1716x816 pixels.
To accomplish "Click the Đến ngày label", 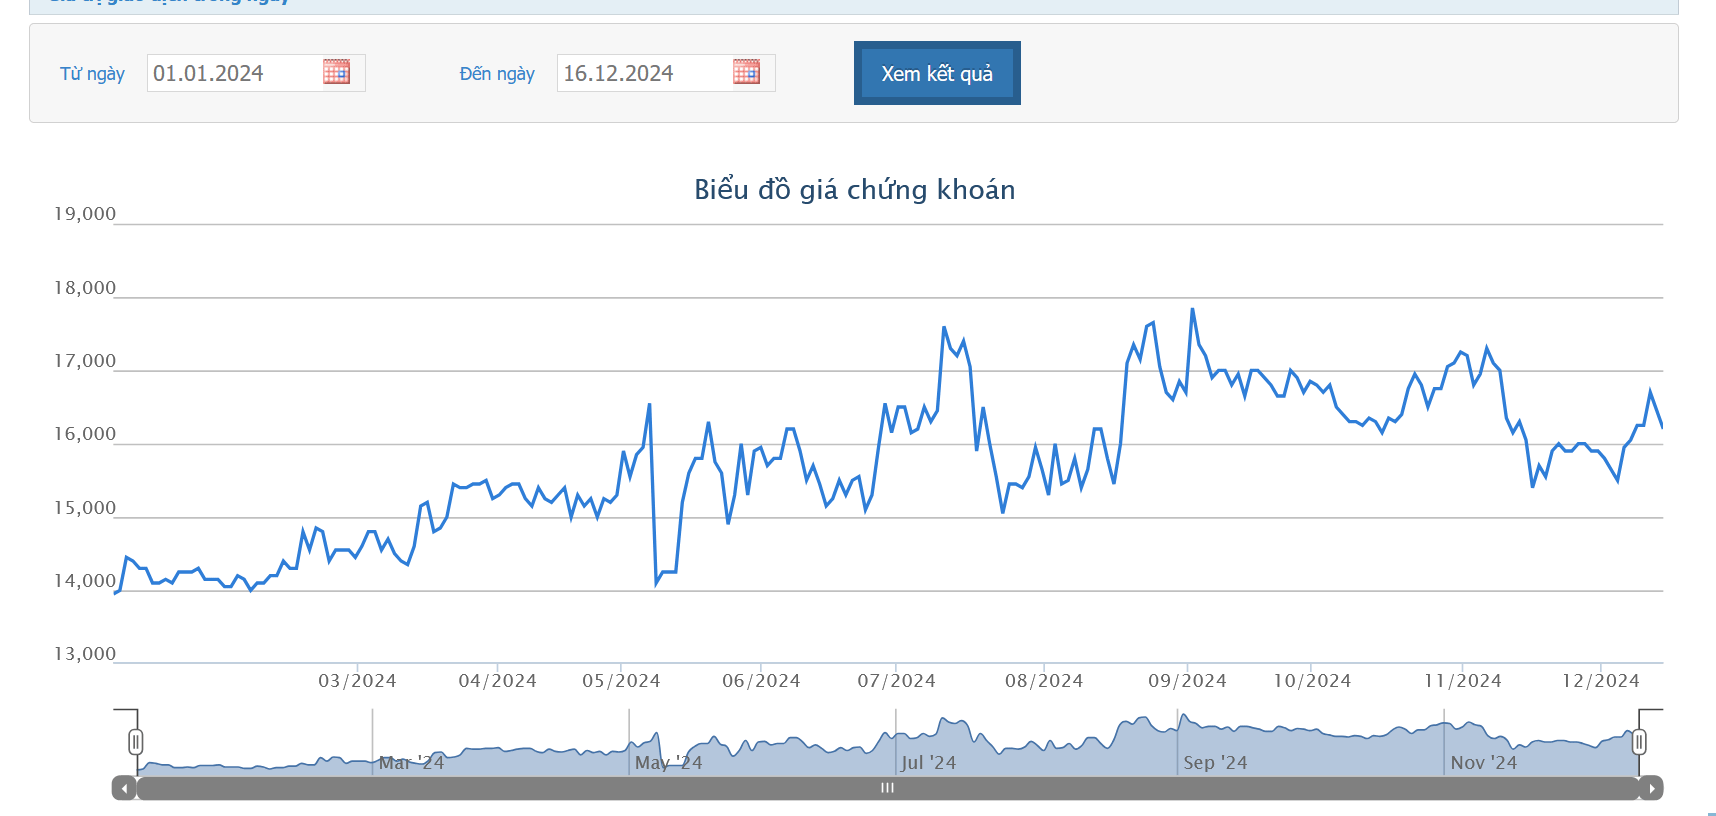I will (x=497, y=74).
